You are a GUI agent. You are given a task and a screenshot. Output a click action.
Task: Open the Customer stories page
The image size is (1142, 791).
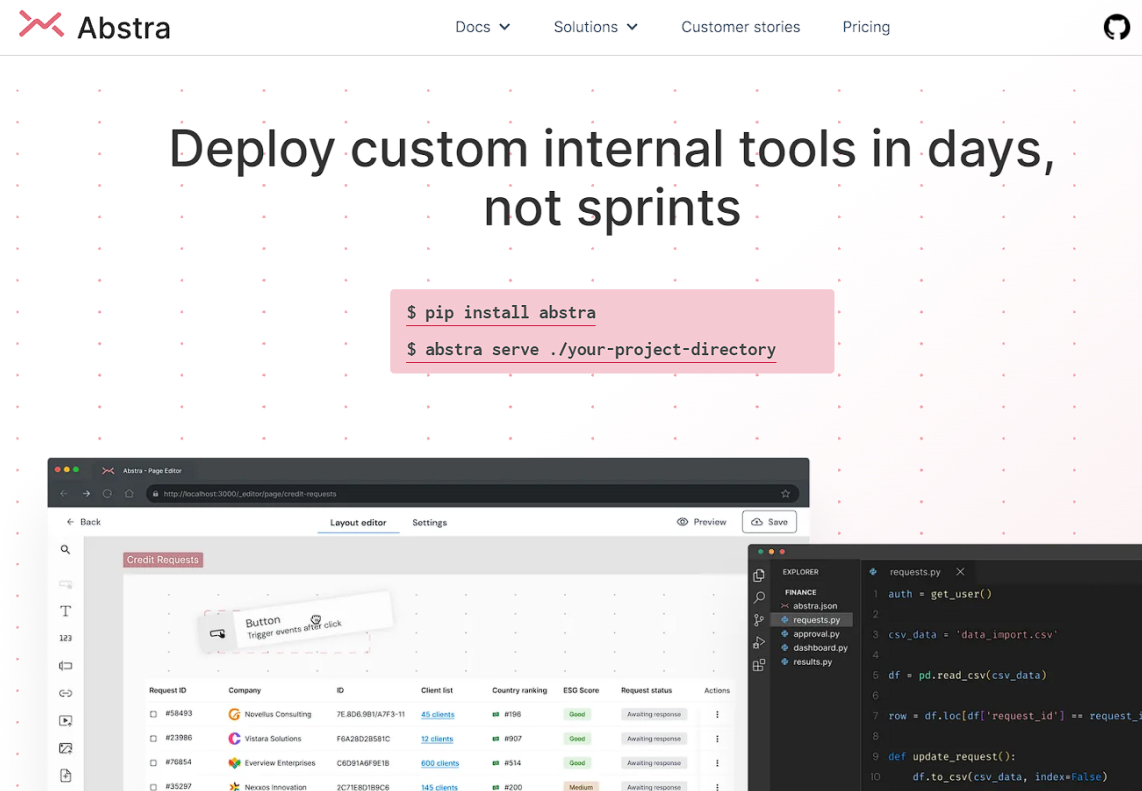[741, 27]
